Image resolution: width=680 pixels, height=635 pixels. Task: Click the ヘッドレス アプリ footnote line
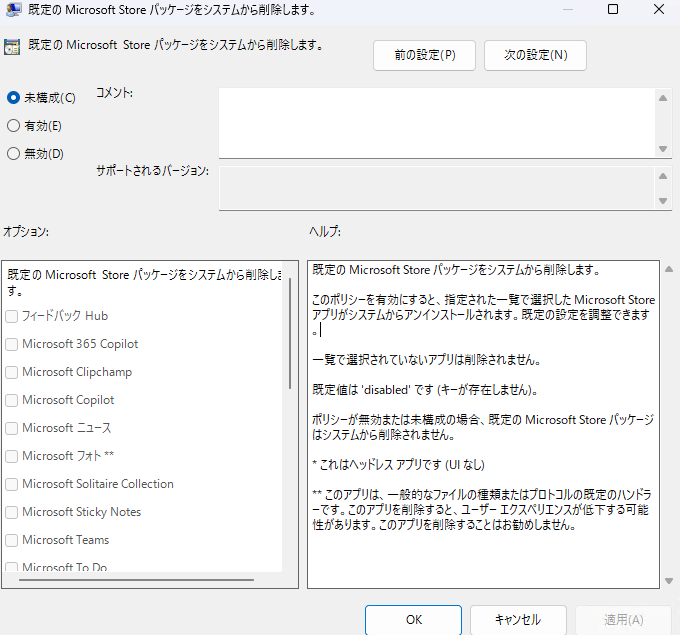[398, 465]
